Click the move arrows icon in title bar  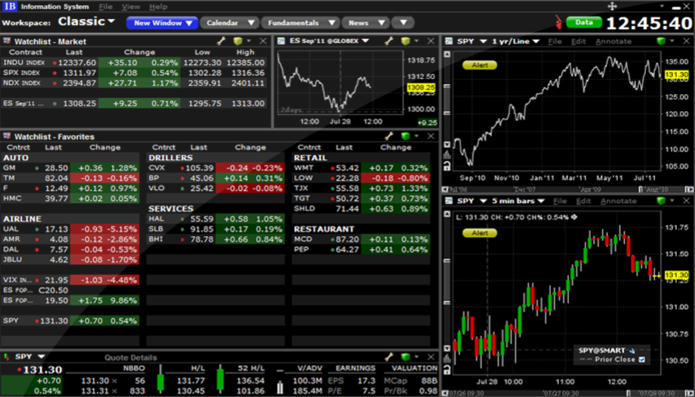[x=612, y=6]
